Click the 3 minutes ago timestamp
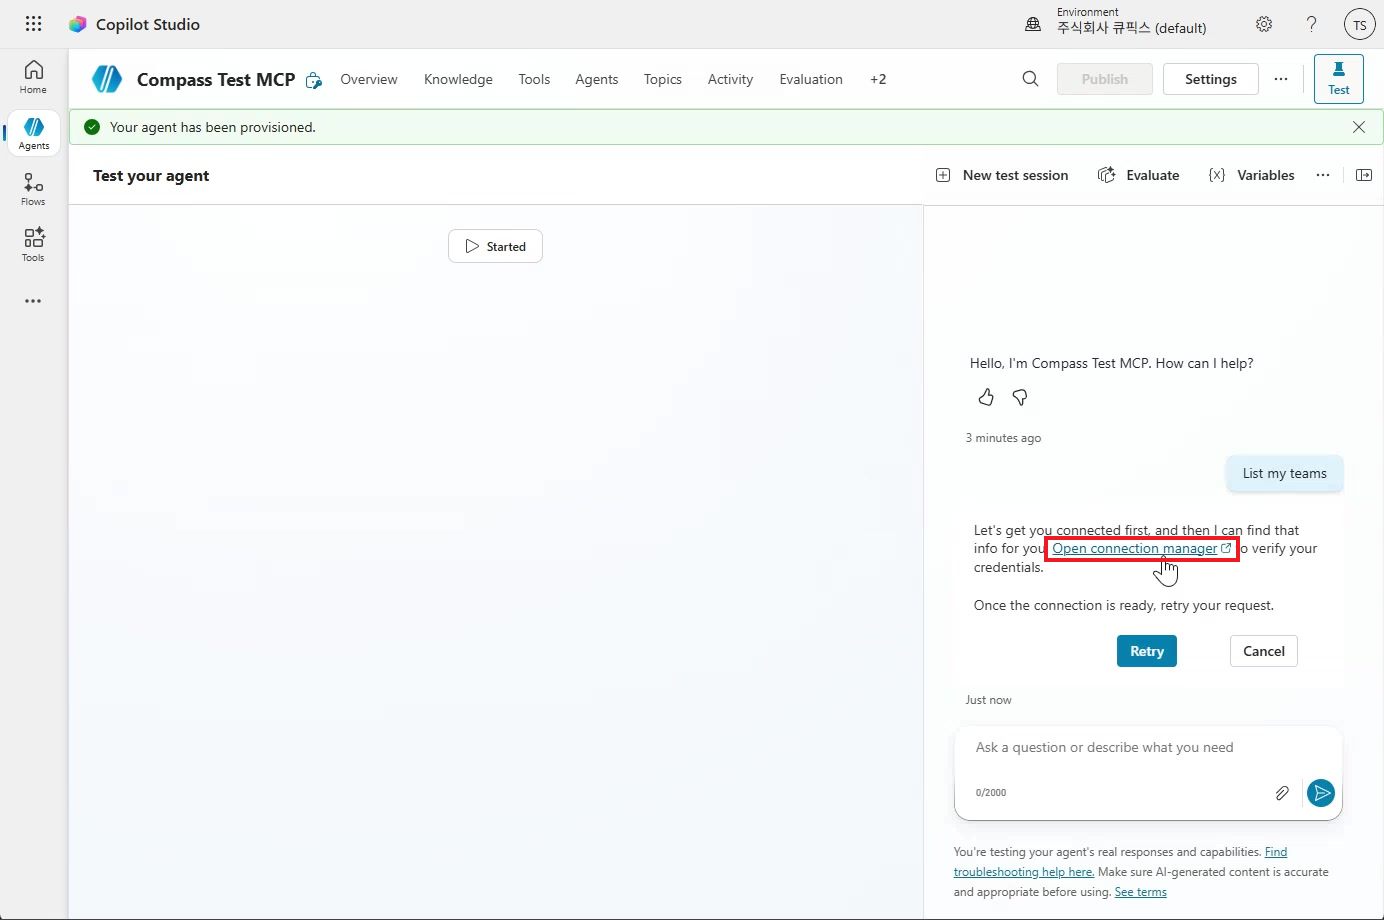 pyautogui.click(x=1003, y=438)
